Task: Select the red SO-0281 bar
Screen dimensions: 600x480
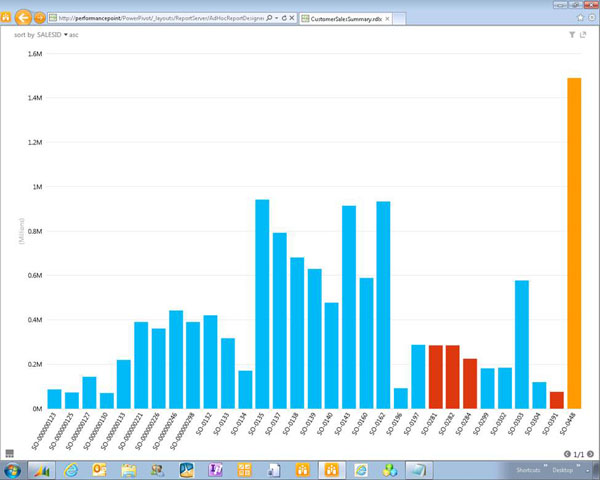Action: pos(436,377)
